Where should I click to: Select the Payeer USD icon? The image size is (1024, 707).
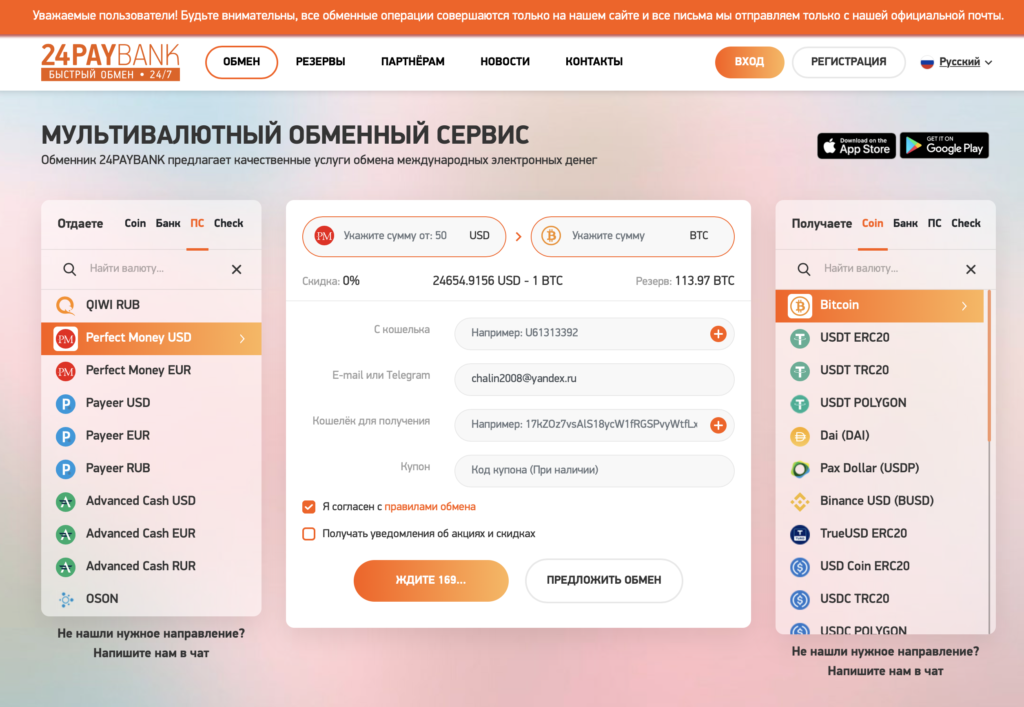(65, 403)
